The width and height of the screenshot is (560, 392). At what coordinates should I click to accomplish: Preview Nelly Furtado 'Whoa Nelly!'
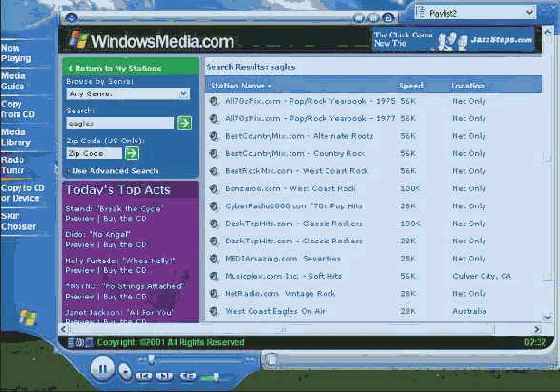tap(80, 271)
